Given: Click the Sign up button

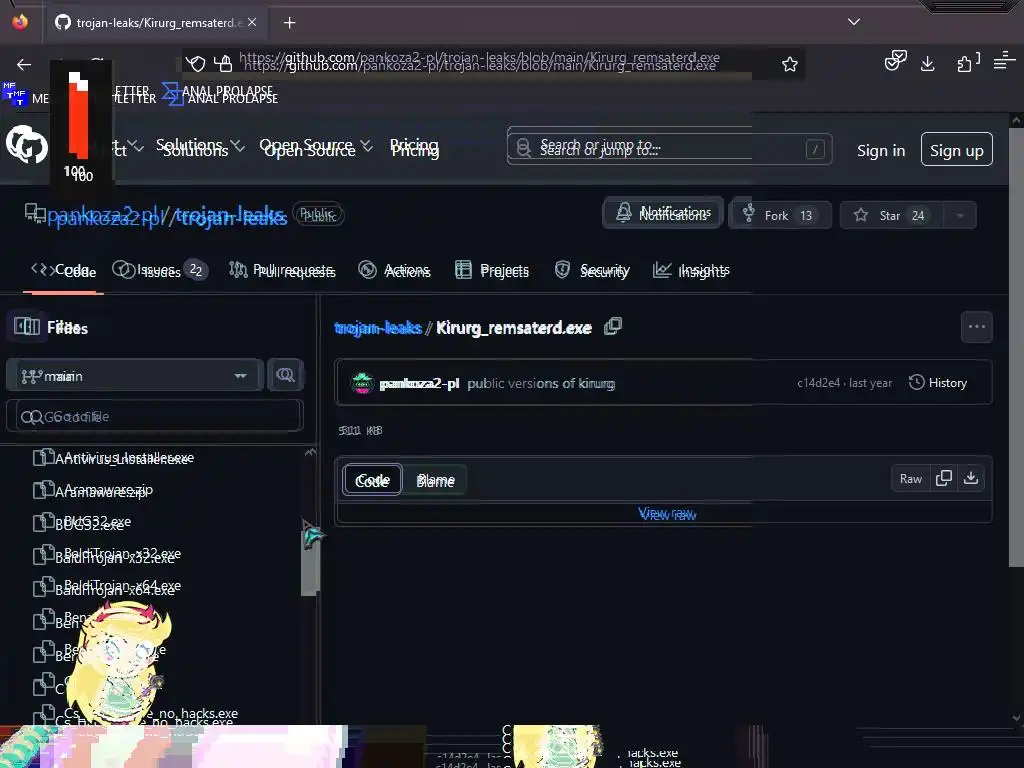Looking at the screenshot, I should point(956,150).
